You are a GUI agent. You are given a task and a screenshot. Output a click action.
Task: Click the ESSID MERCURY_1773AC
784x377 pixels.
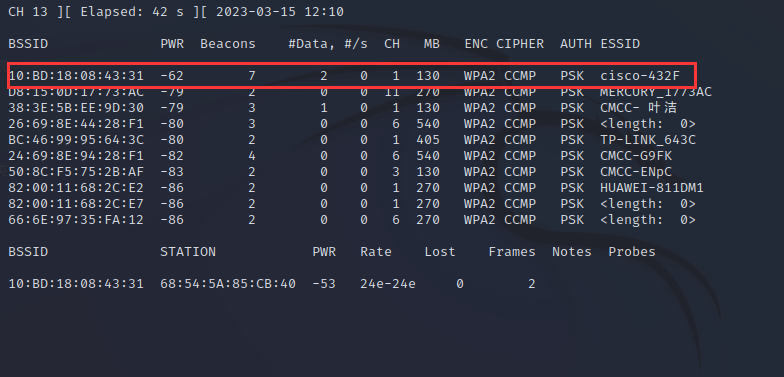click(656, 92)
